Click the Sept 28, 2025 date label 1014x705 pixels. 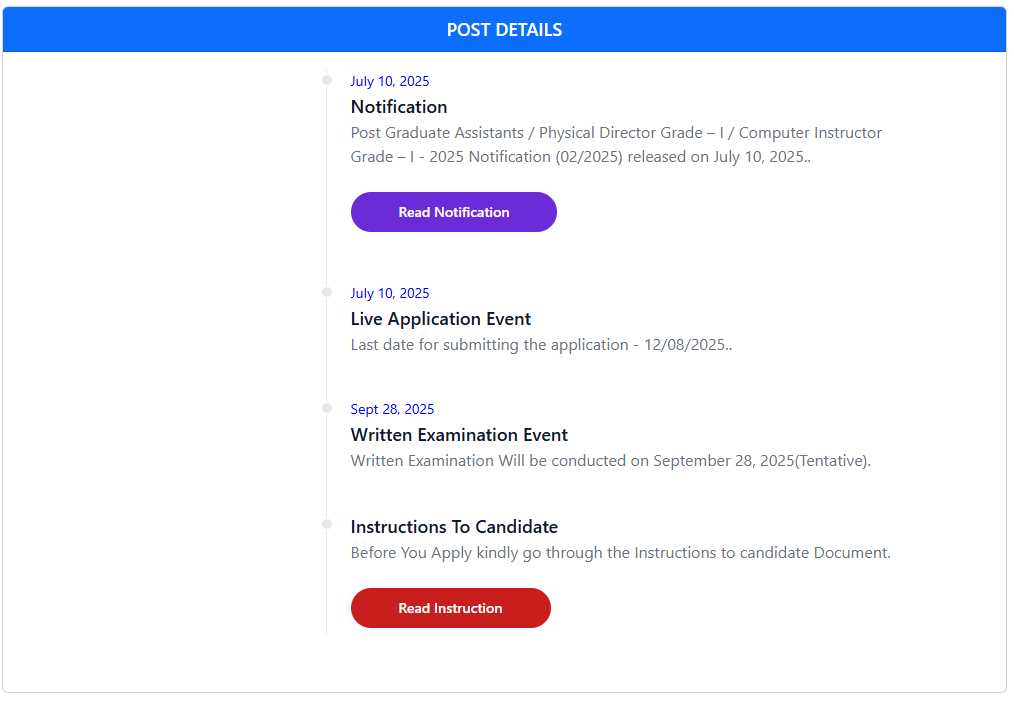[x=392, y=409]
